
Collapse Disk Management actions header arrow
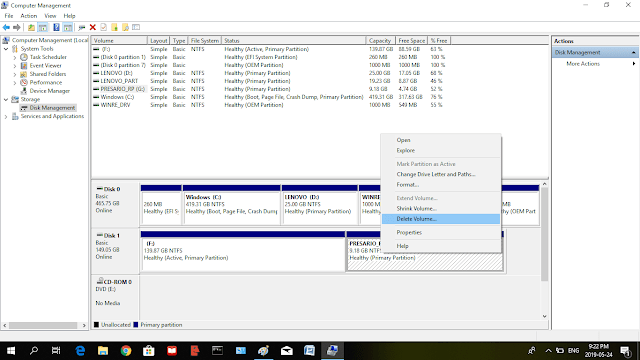tap(633, 52)
